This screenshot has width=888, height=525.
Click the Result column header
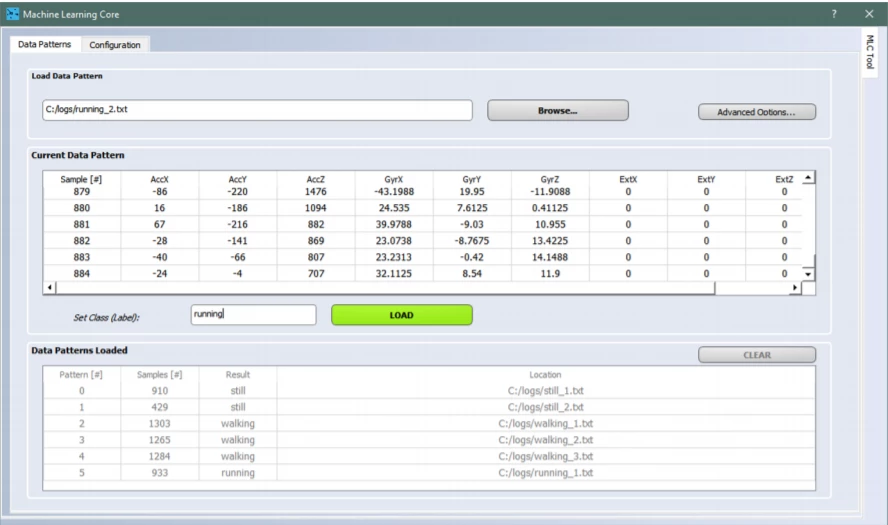(x=238, y=375)
